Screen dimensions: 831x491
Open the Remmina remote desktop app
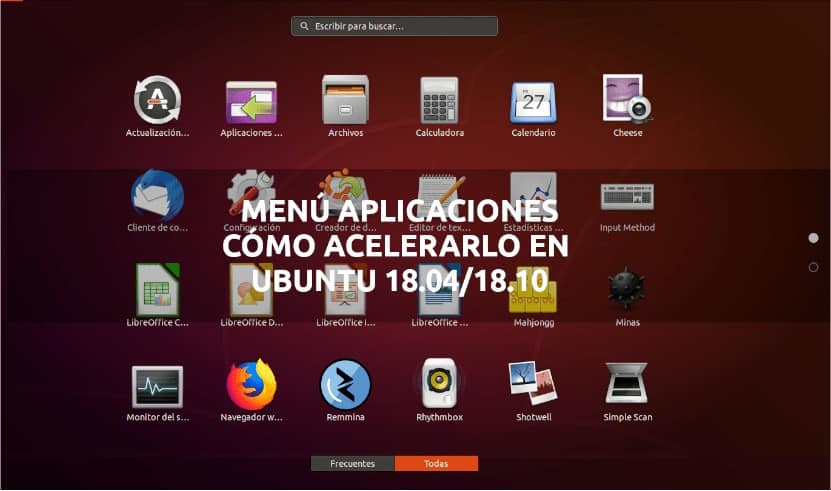(x=345, y=385)
